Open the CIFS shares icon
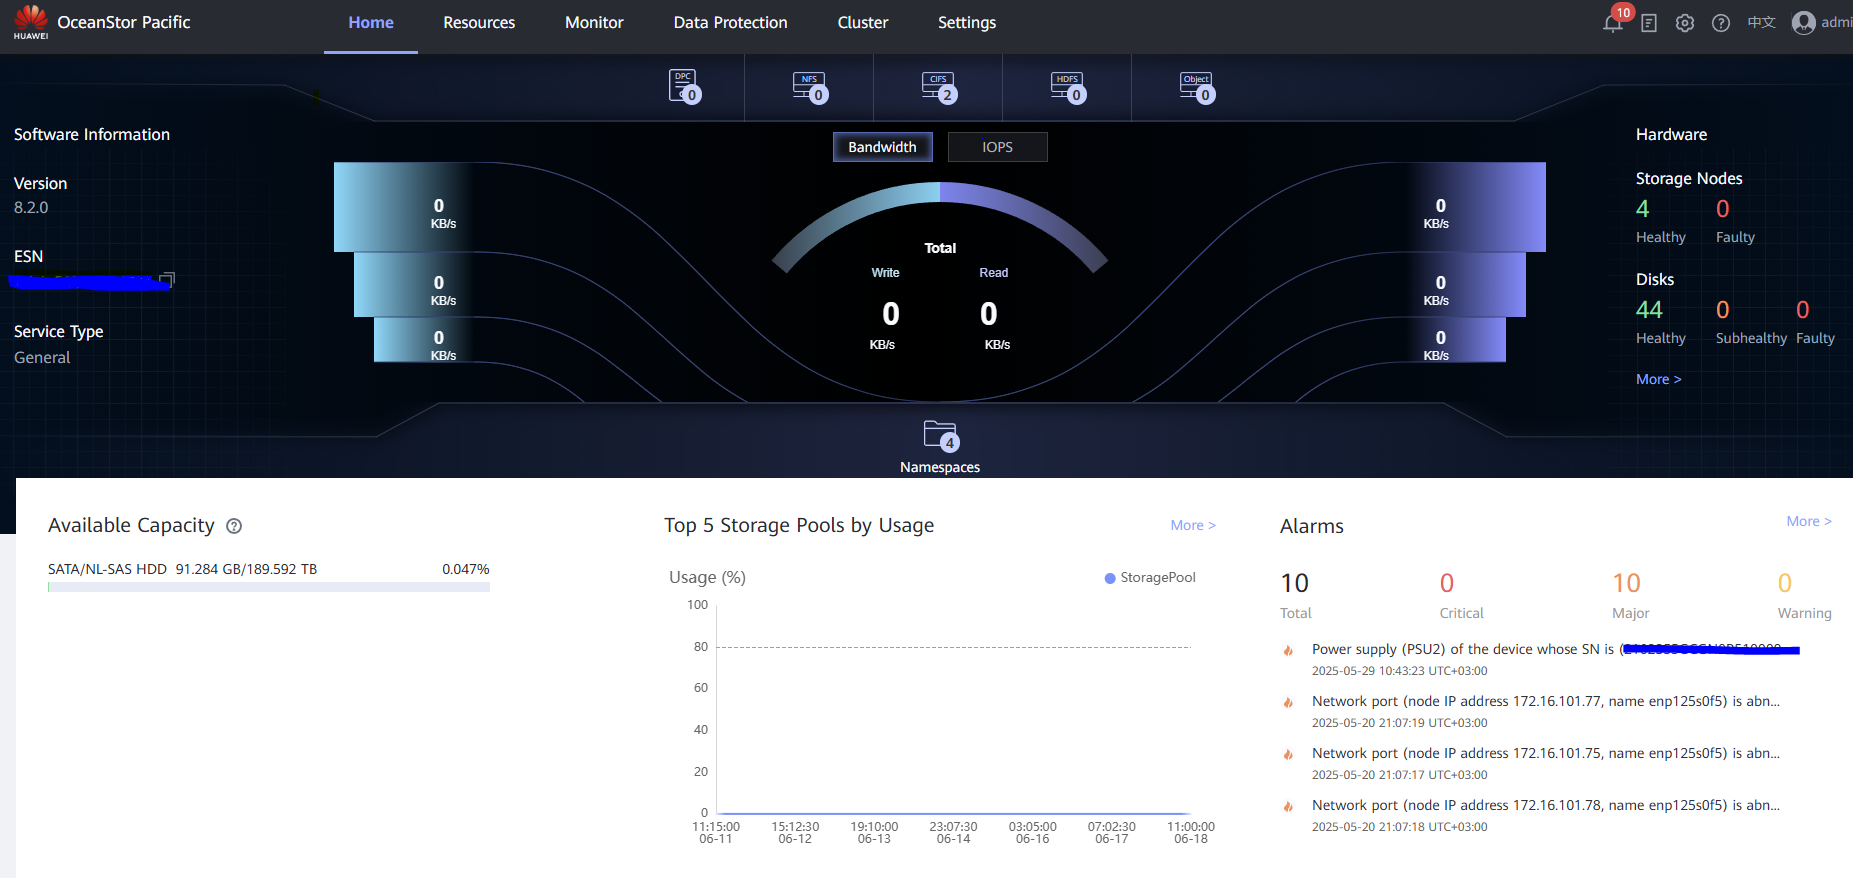 click(940, 87)
